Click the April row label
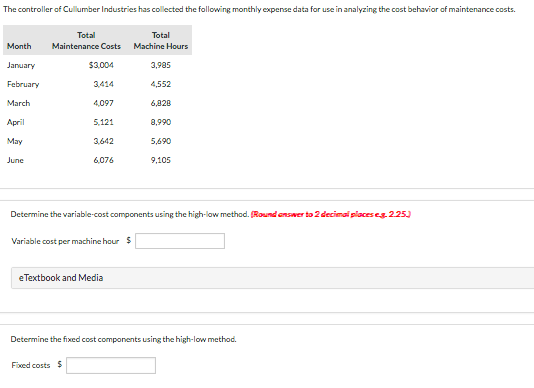534x388 pixels. (15, 122)
